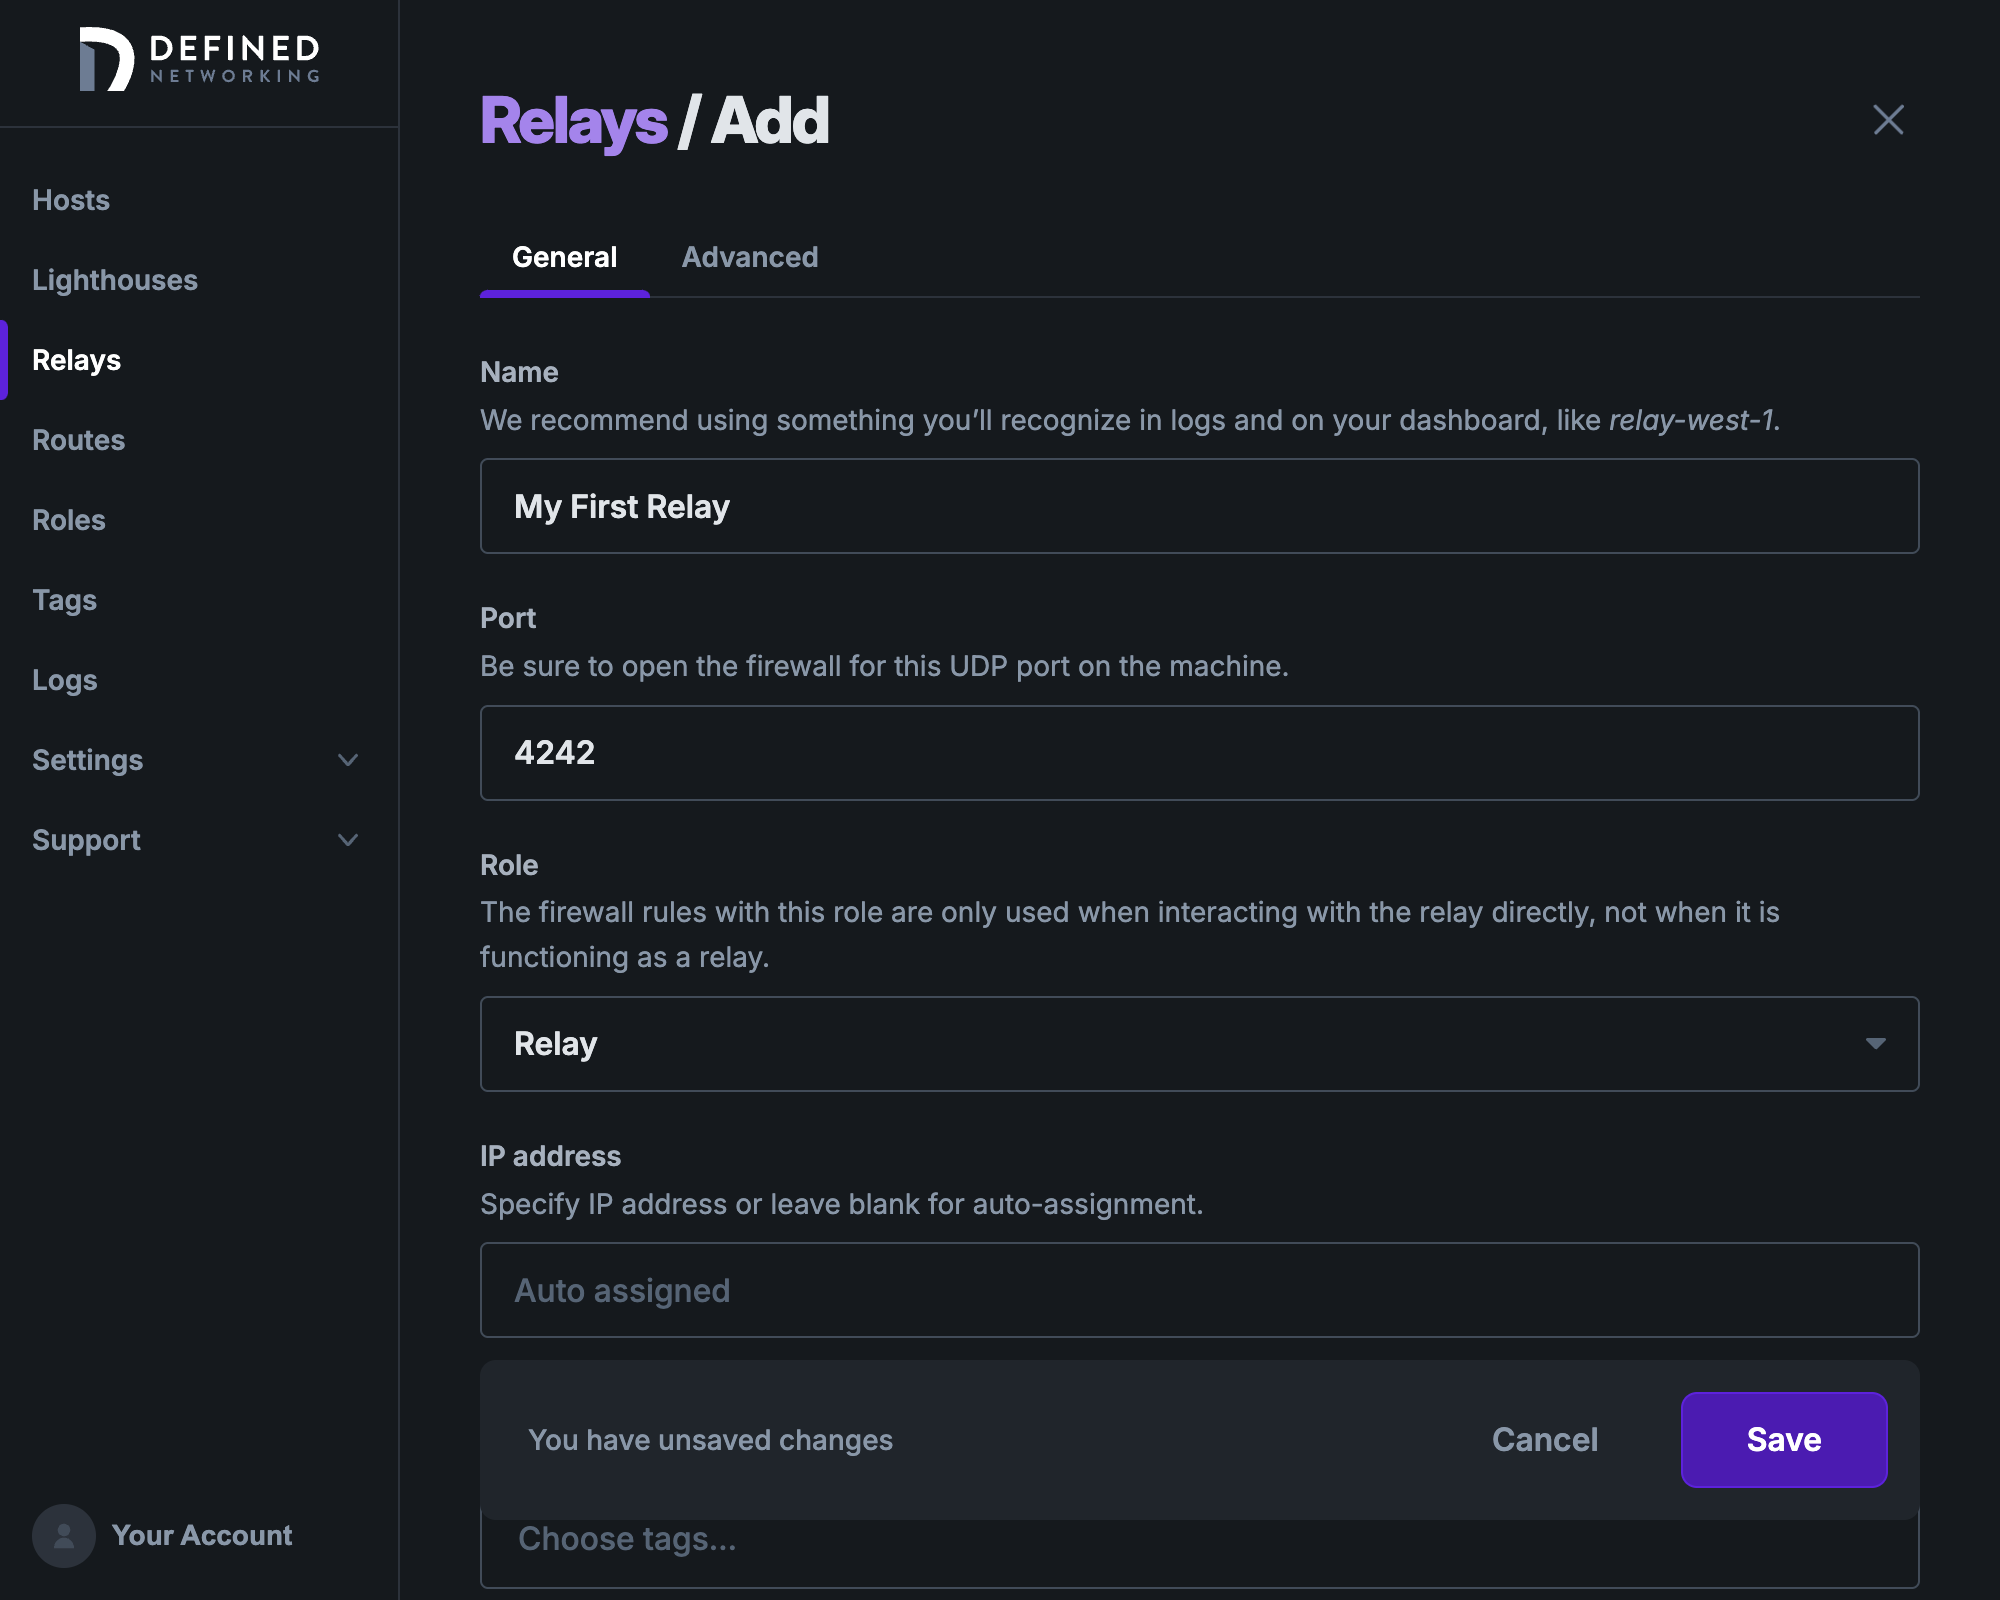View the Logs page
Viewport: 2000px width, 1600px height.
64,680
